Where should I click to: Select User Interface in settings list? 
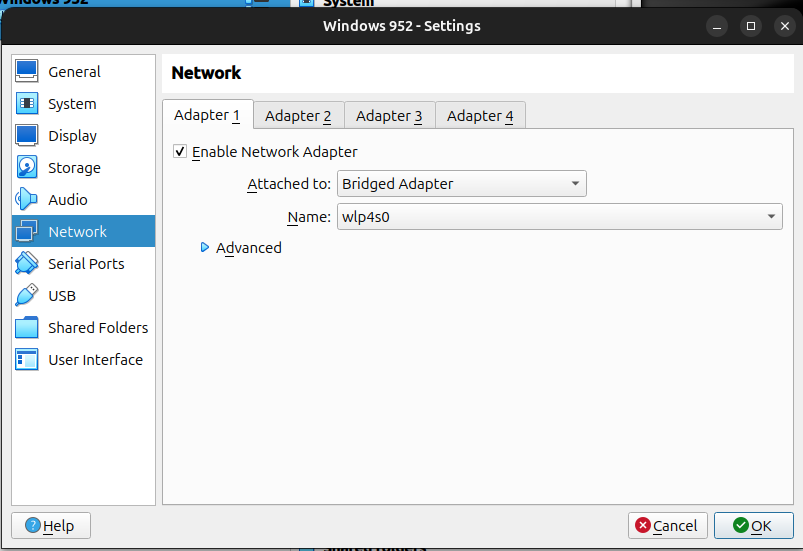tap(83, 359)
